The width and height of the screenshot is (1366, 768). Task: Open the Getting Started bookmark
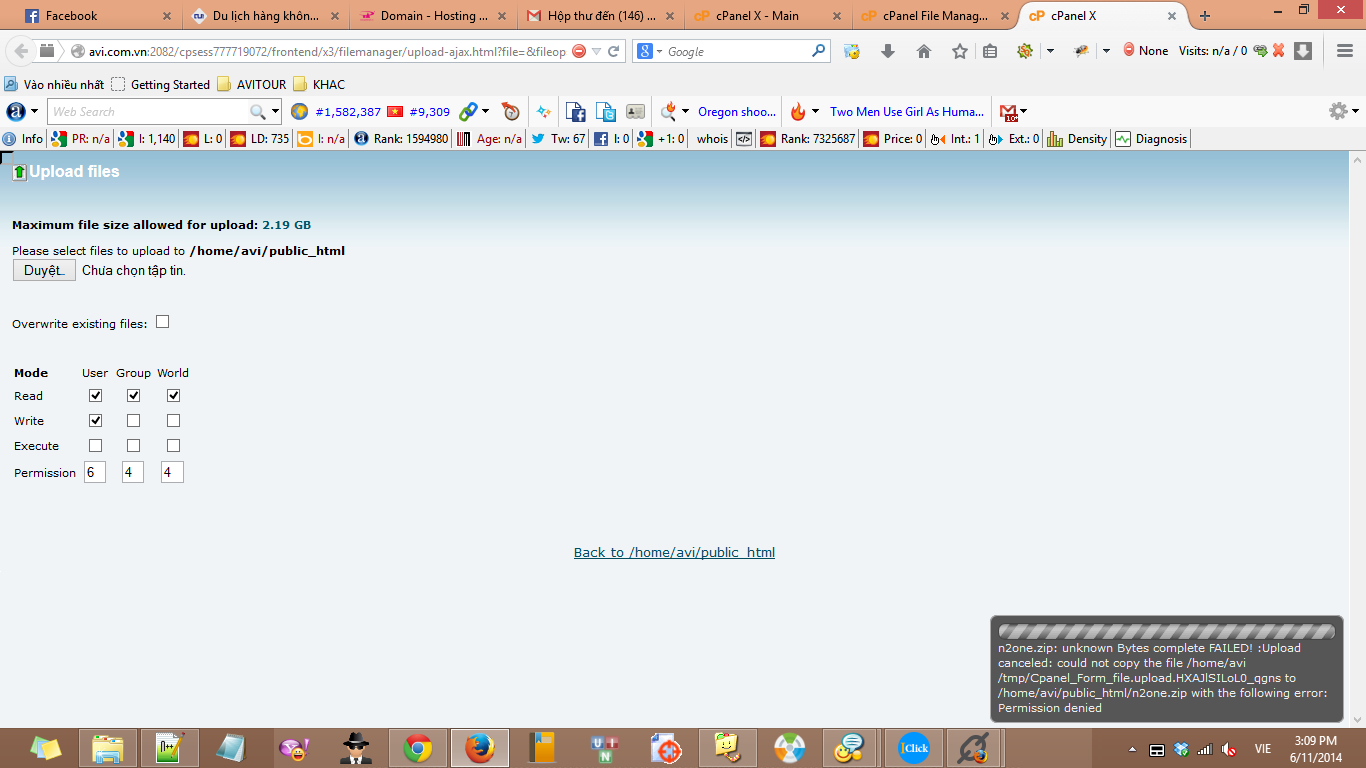tap(160, 84)
